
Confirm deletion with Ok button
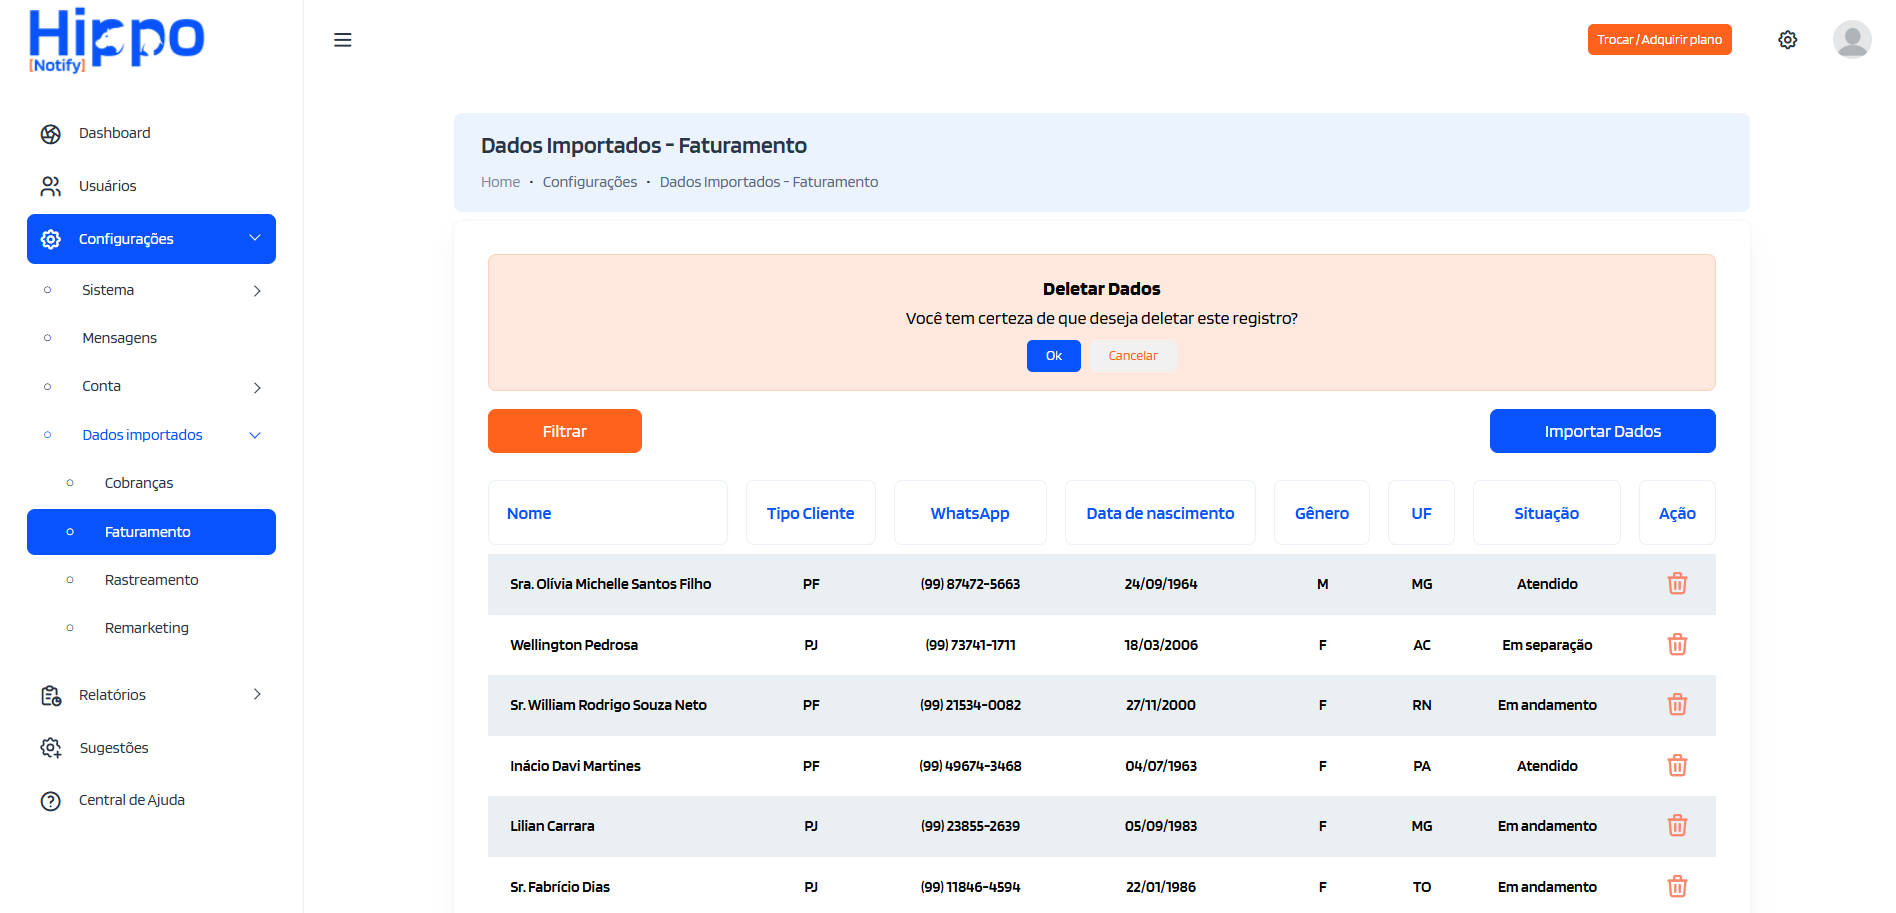(1053, 356)
